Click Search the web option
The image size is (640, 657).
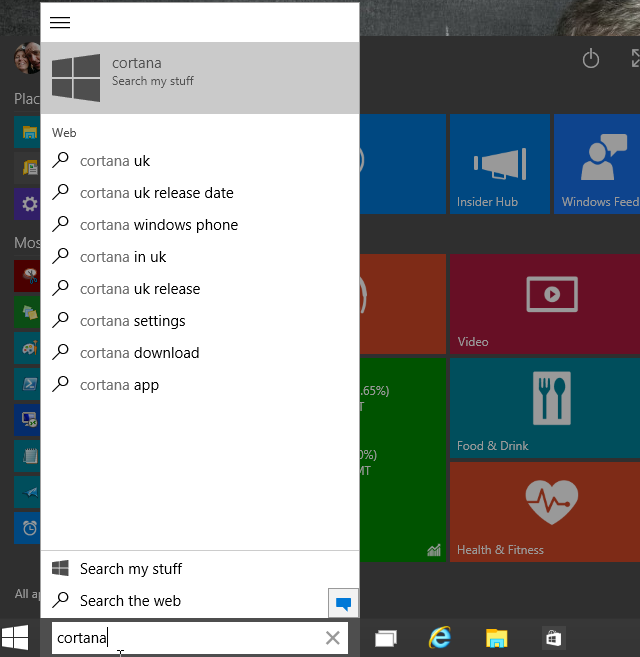tap(184, 600)
